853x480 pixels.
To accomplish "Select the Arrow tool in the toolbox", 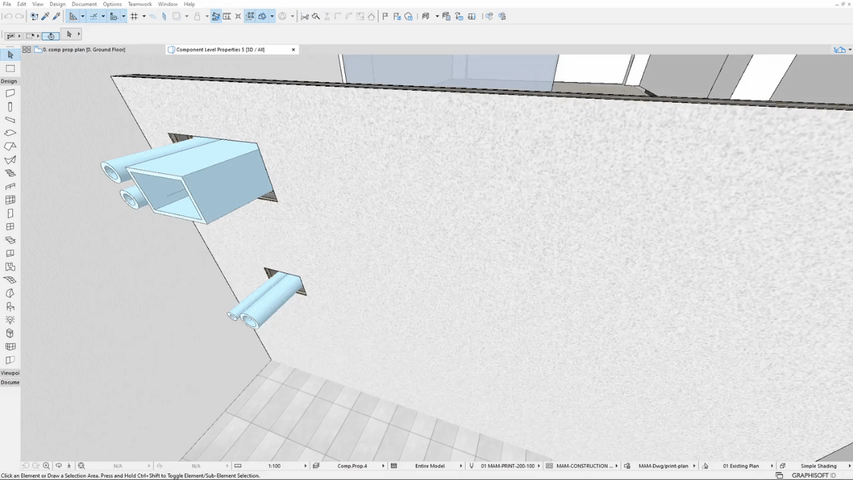I will (x=10, y=55).
